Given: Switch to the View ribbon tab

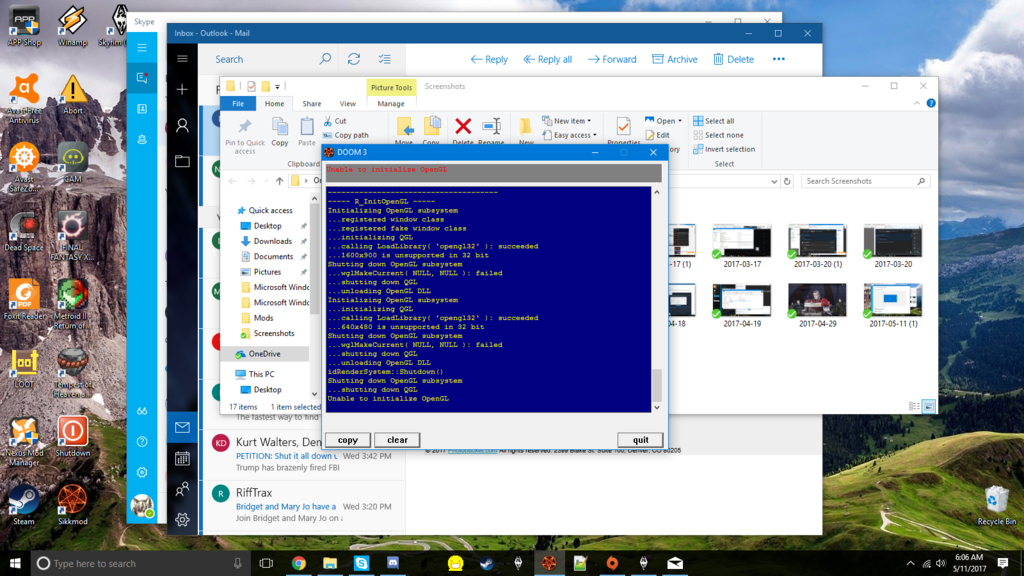Looking at the screenshot, I should coord(347,104).
